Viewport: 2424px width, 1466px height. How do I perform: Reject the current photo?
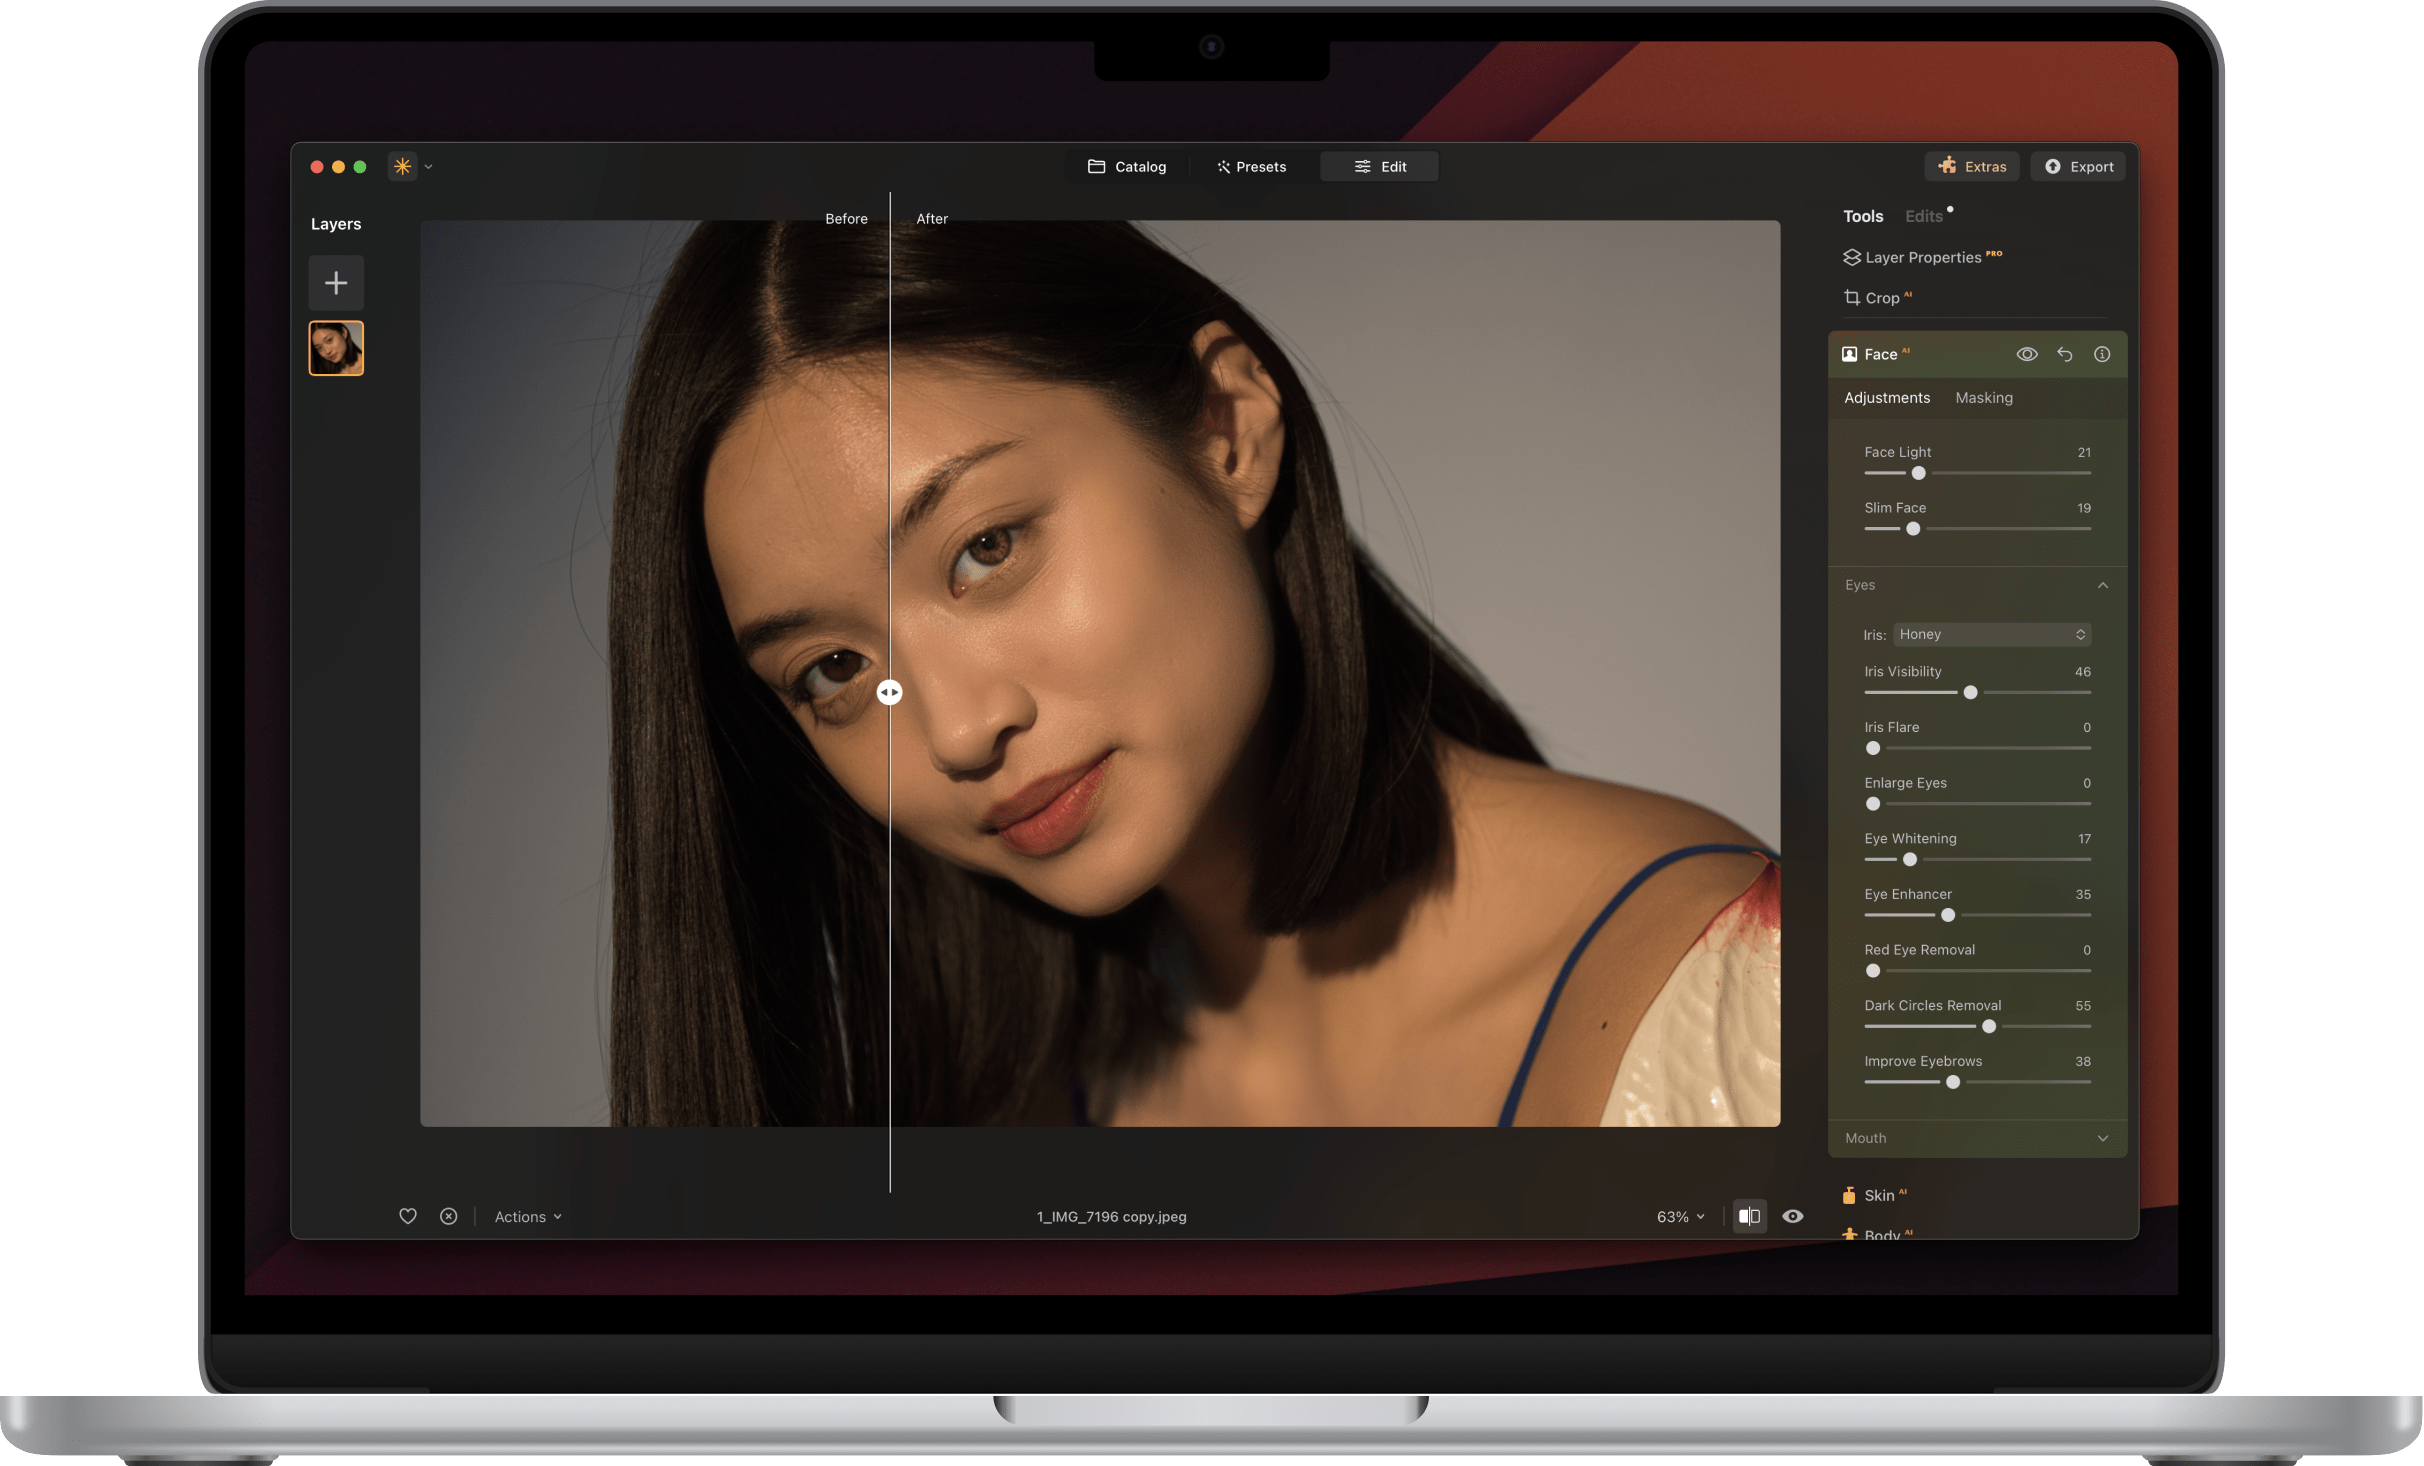(448, 1216)
